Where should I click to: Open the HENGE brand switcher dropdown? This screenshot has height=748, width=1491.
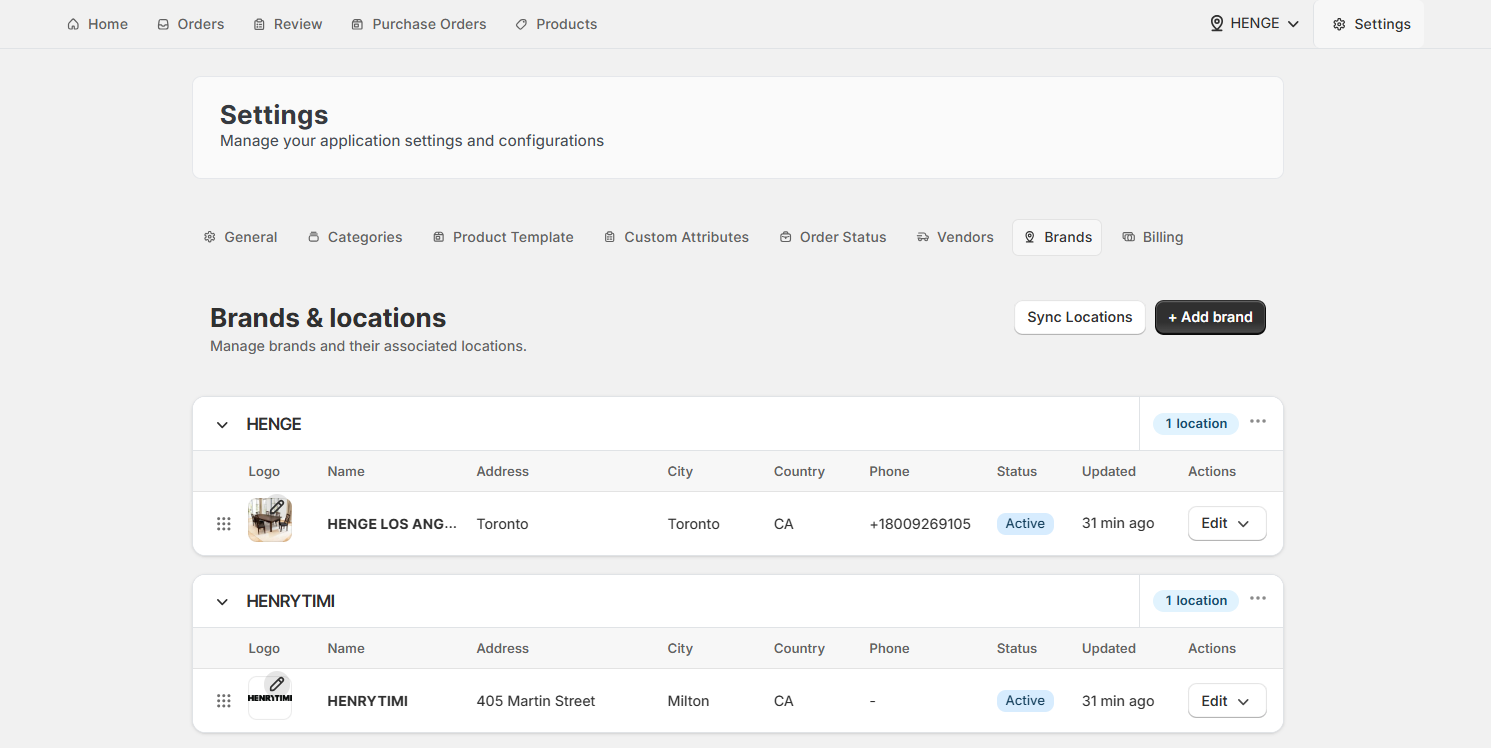1254,23
